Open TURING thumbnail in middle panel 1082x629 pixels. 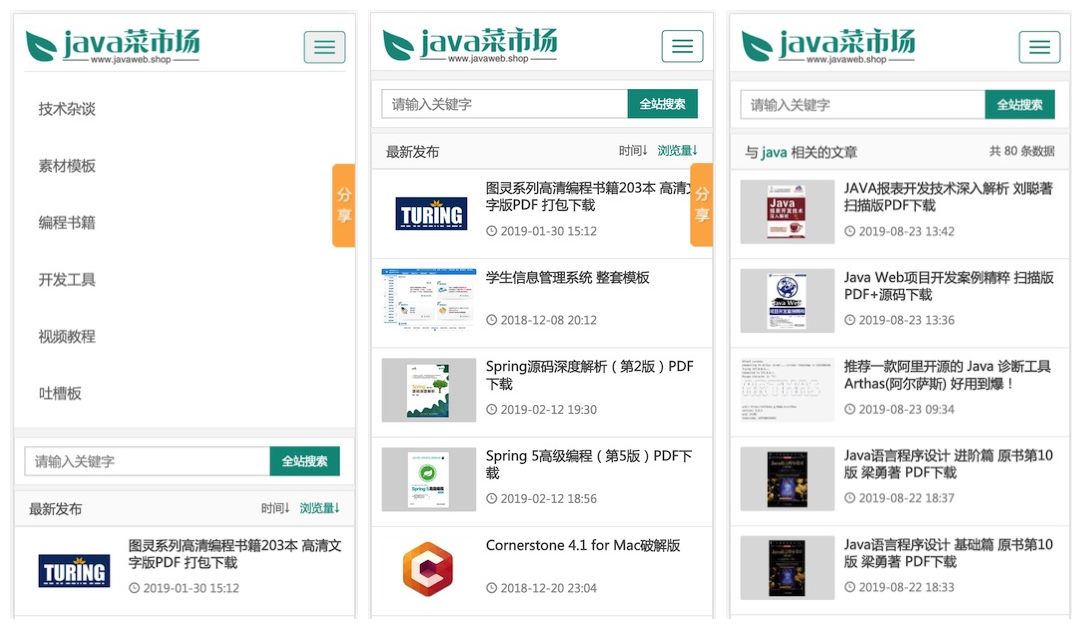pyautogui.click(x=431, y=214)
